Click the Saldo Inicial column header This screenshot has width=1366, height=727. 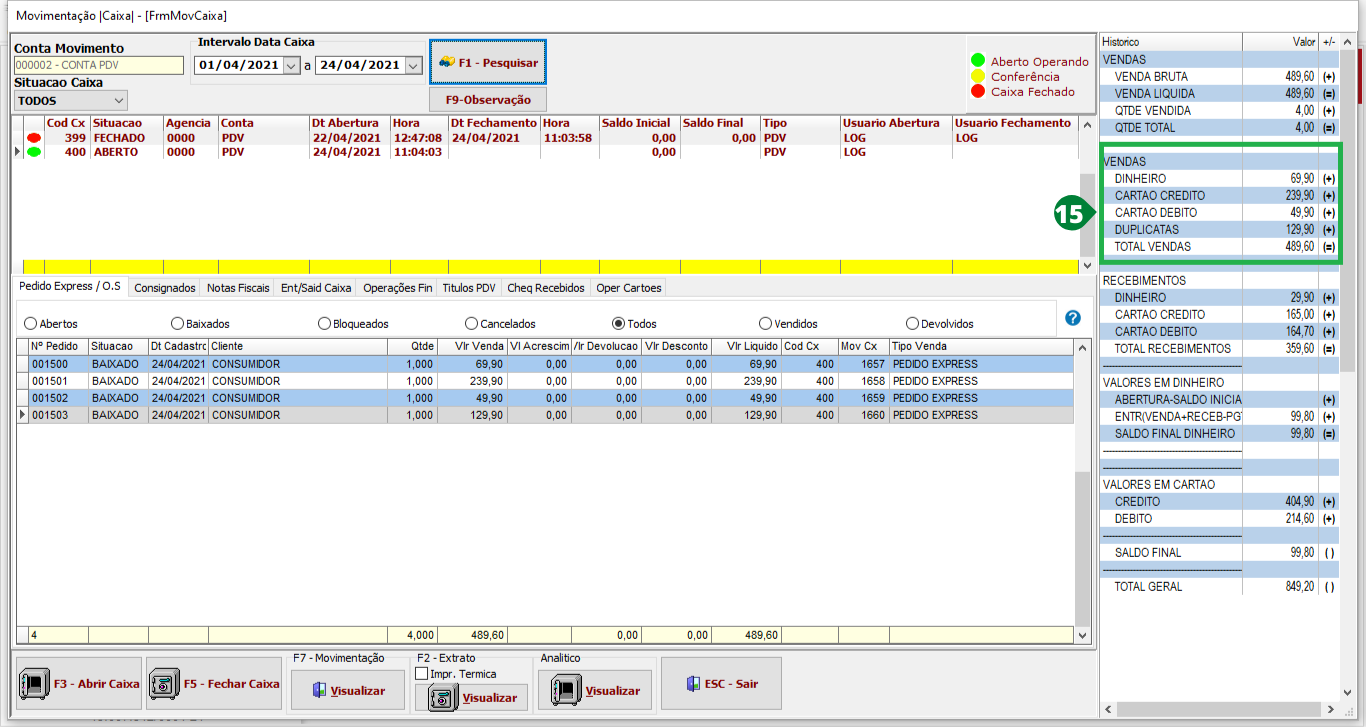pyautogui.click(x=638, y=123)
